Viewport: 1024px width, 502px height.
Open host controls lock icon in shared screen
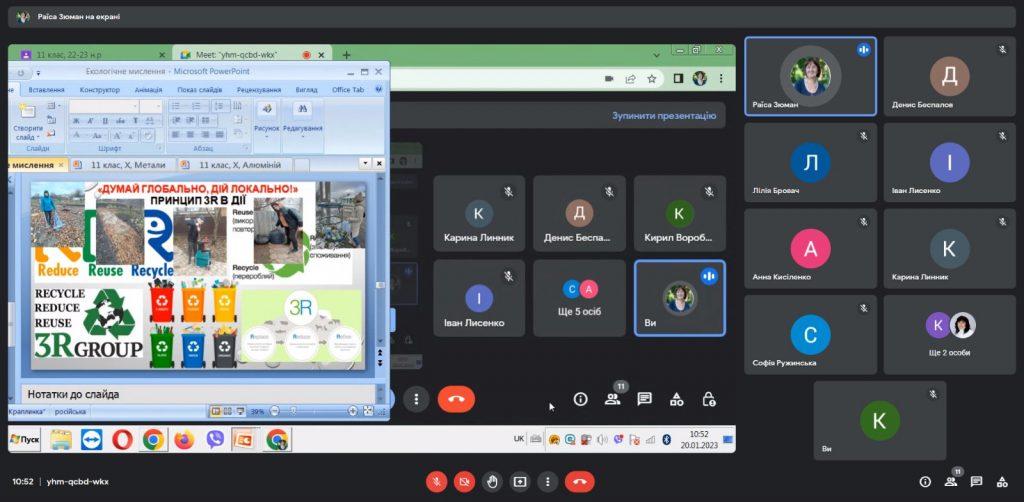pyautogui.click(x=709, y=399)
